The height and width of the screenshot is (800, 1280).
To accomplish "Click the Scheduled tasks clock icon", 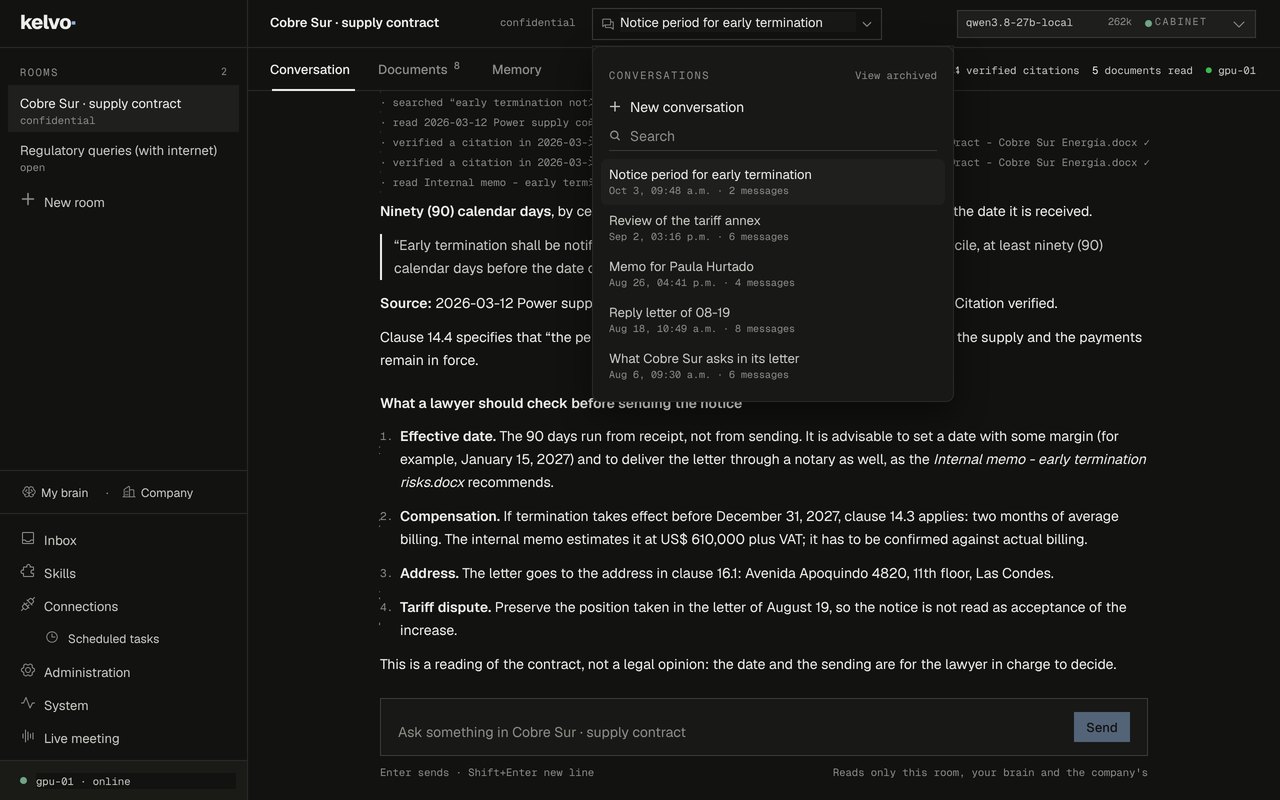I will tap(52, 637).
